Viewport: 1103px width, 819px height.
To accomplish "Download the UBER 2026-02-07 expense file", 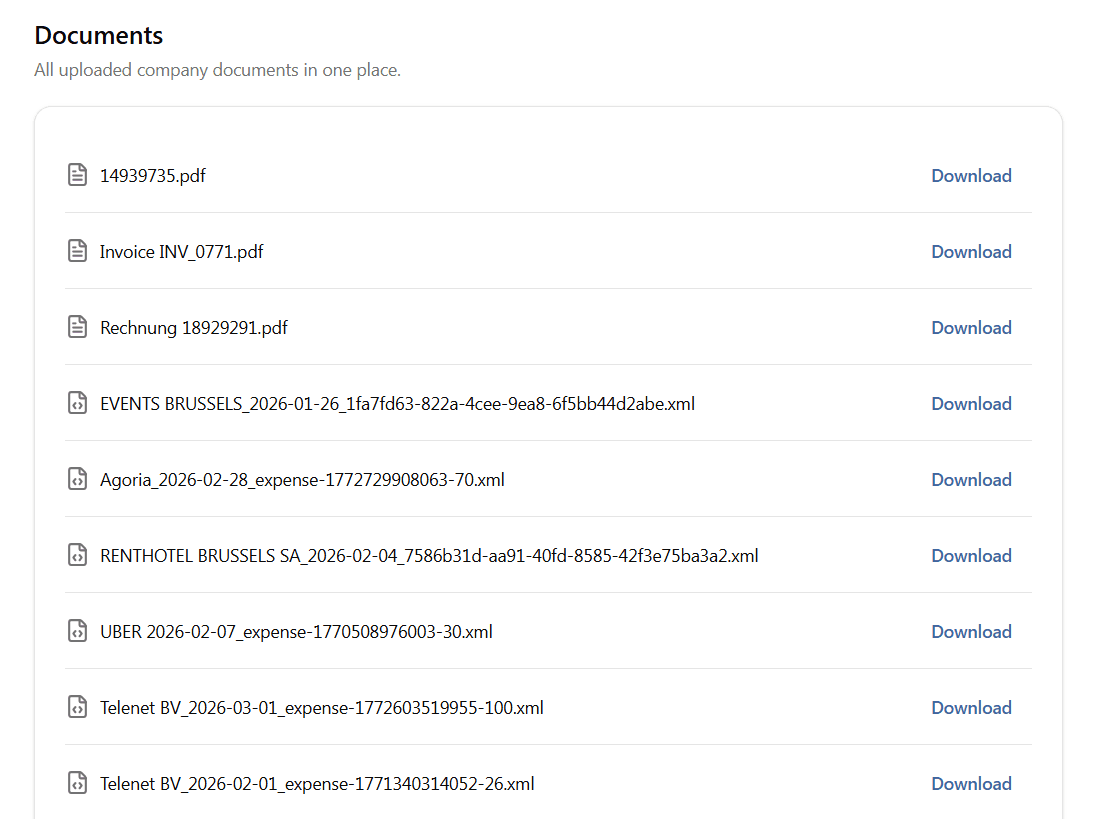I will (971, 631).
